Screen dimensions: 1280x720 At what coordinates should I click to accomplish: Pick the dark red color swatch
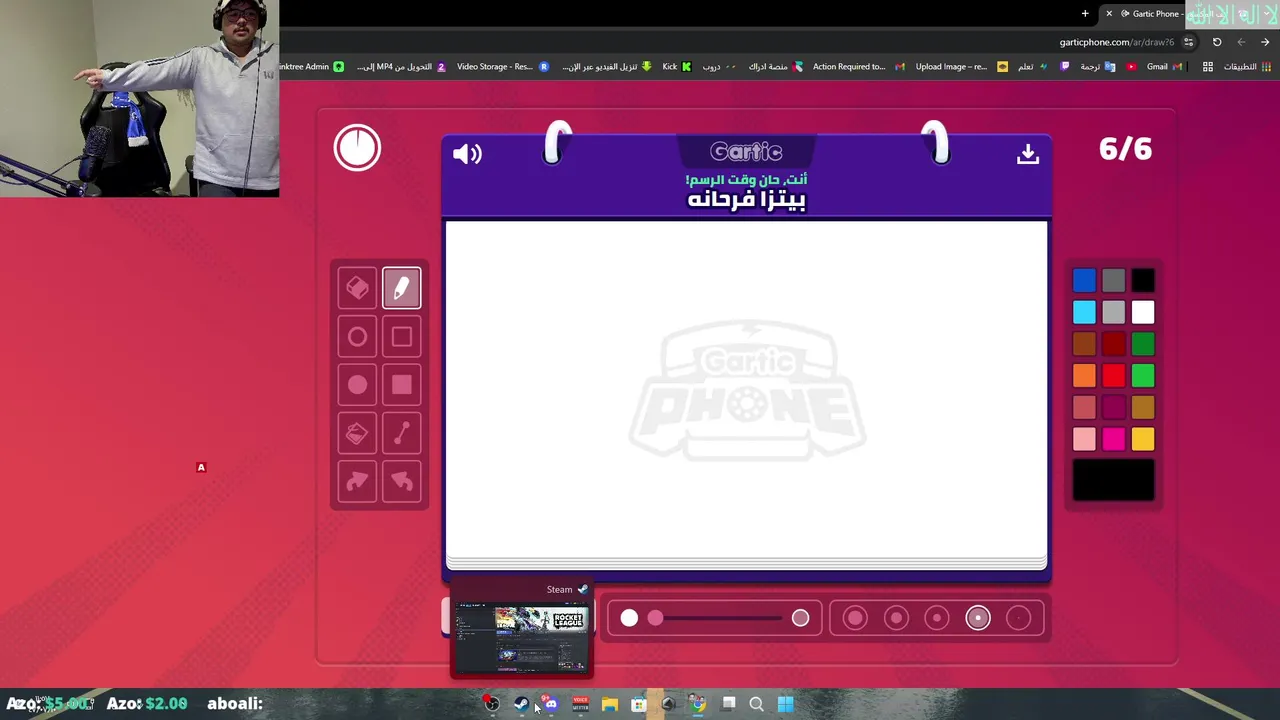1113,344
